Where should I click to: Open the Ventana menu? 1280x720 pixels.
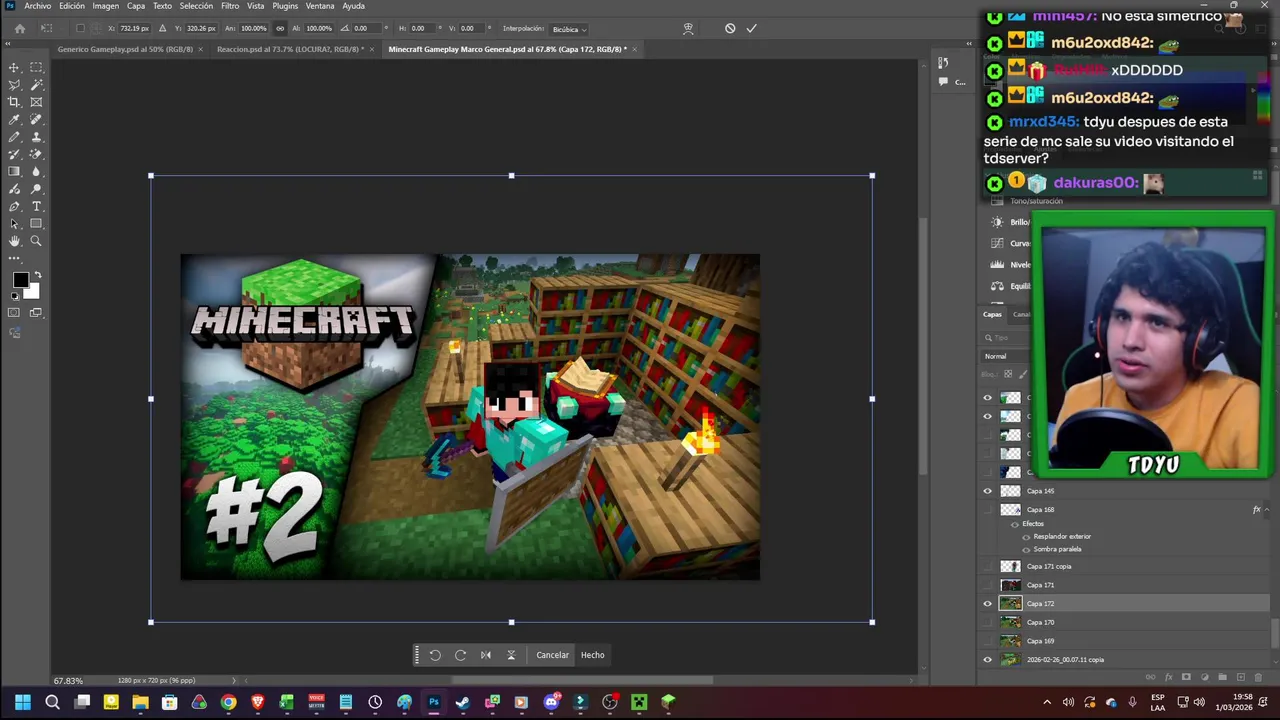coord(320,6)
